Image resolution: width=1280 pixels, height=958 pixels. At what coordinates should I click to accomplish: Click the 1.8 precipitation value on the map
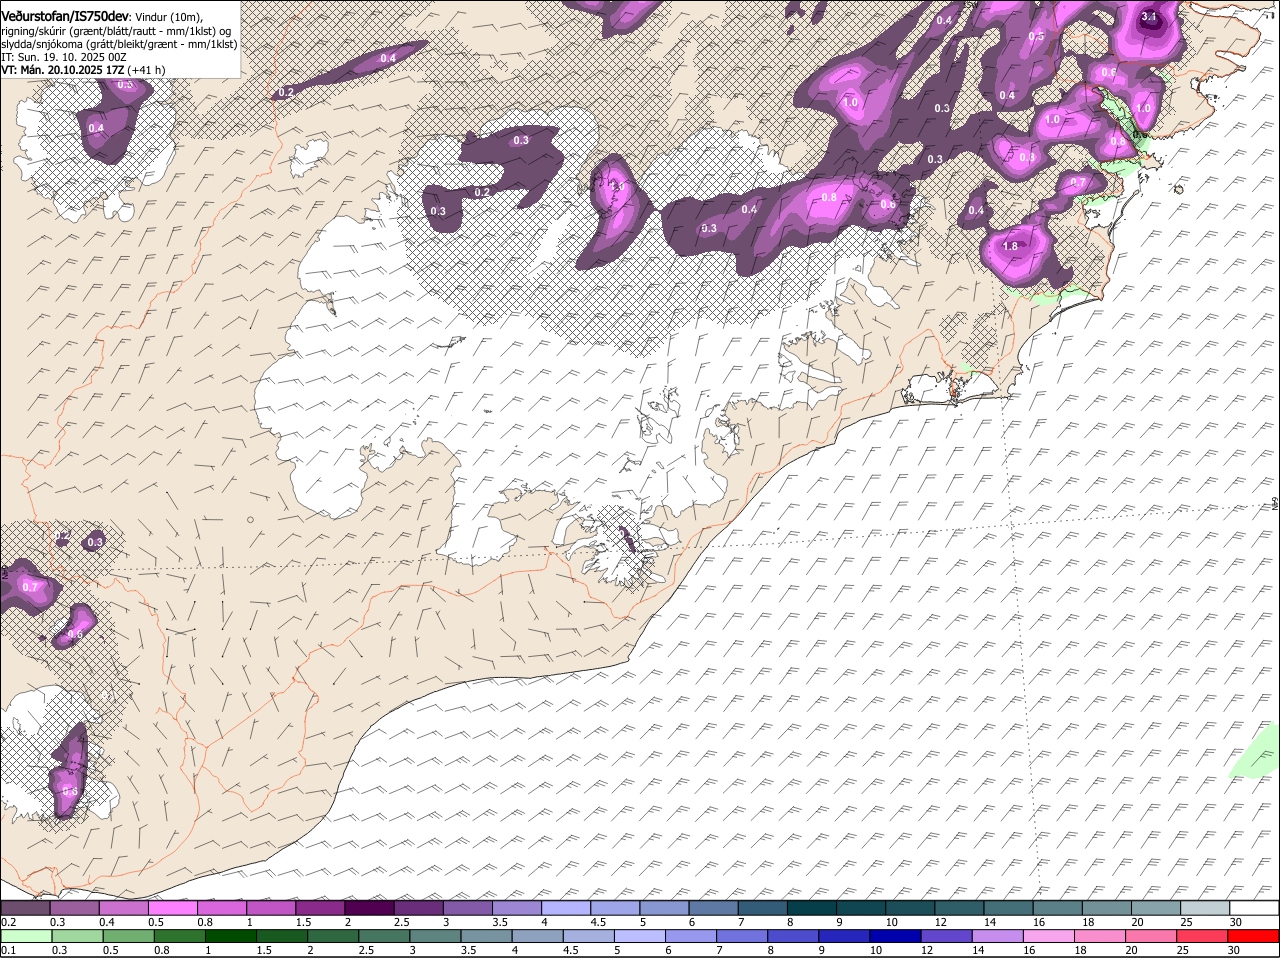coord(1010,246)
